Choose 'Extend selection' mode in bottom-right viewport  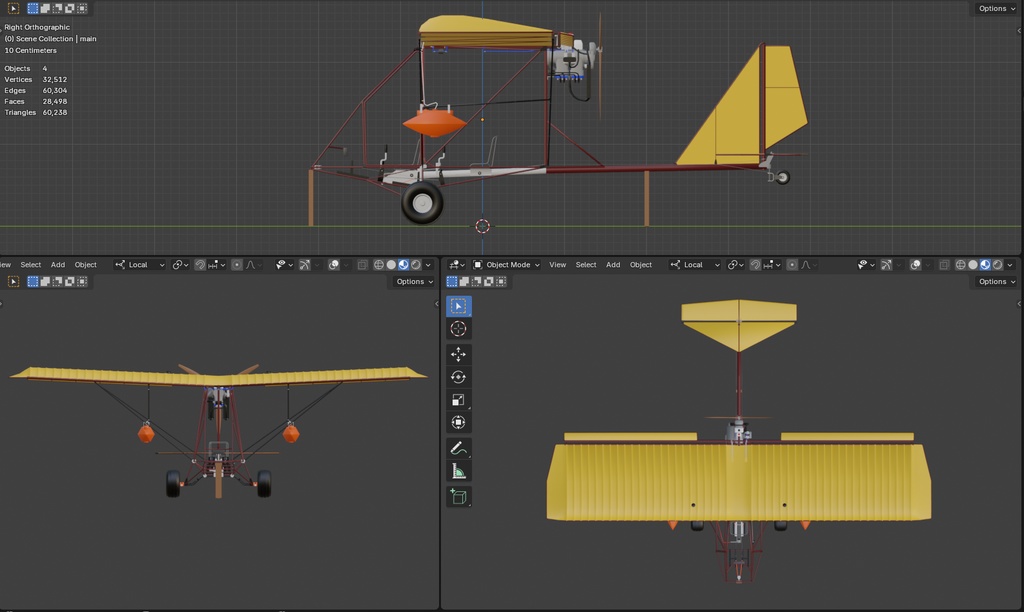click(x=464, y=282)
